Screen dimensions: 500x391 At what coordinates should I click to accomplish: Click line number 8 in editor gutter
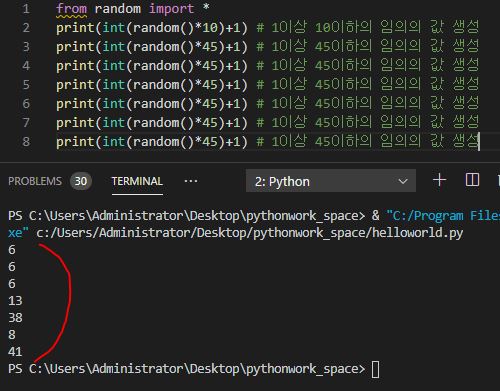(x=26, y=142)
